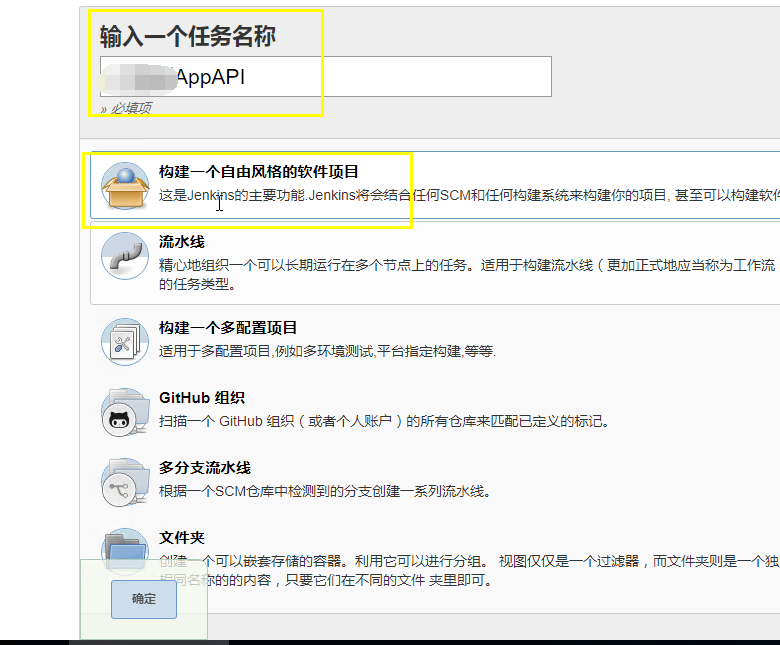The height and width of the screenshot is (645, 780).
Task: Click the description starting 这是Jenkins的主要功能
Action: tap(469, 195)
